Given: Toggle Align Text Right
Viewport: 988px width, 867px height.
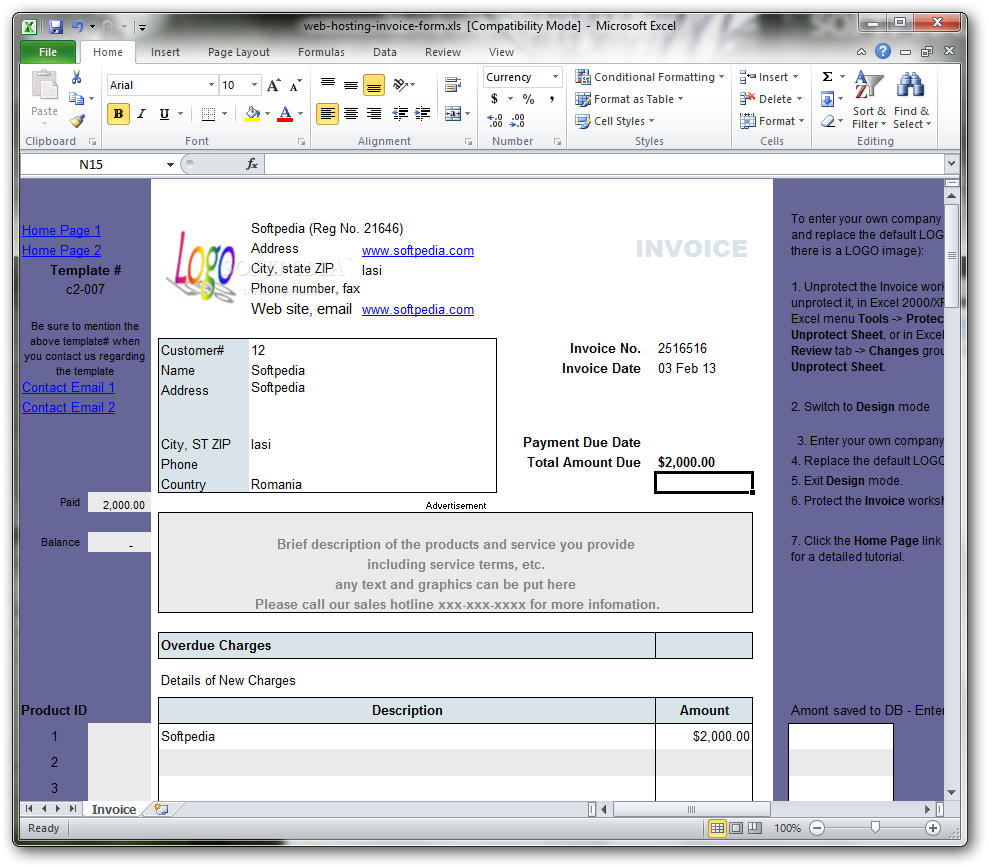Looking at the screenshot, I should [374, 114].
